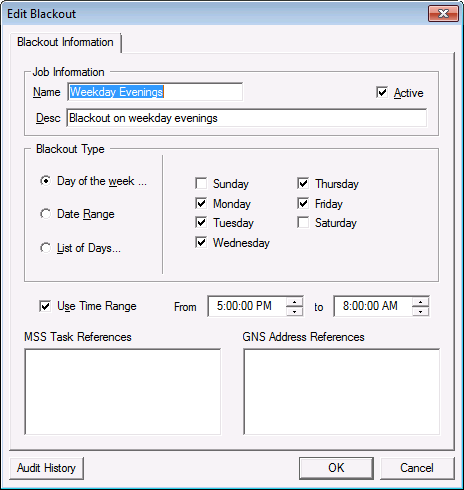The height and width of the screenshot is (490, 464).
Task: Decrease the 'to' time with down spinner
Action: coord(420,311)
